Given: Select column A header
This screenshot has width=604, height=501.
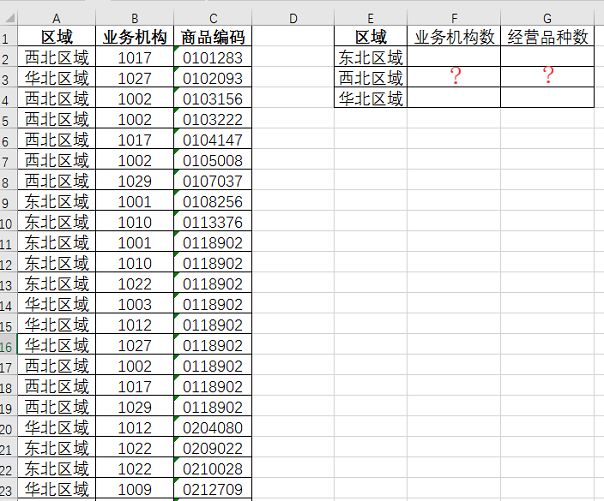Looking at the screenshot, I should click(56, 18).
